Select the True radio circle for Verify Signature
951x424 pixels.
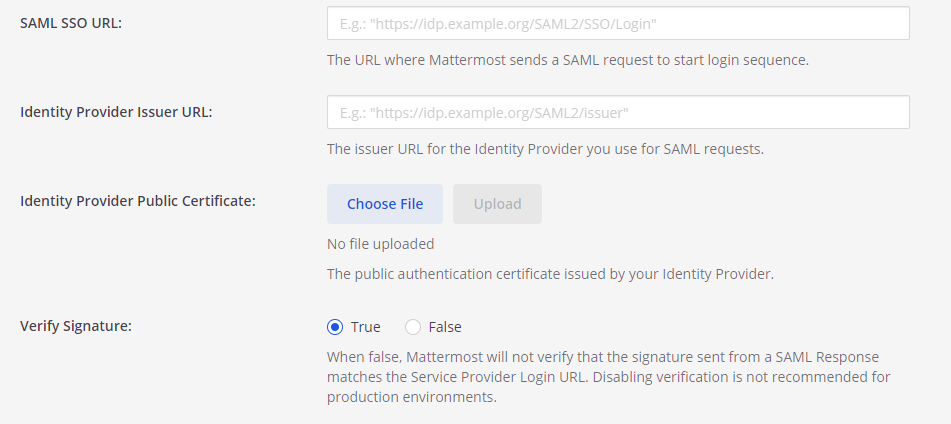tap(335, 327)
